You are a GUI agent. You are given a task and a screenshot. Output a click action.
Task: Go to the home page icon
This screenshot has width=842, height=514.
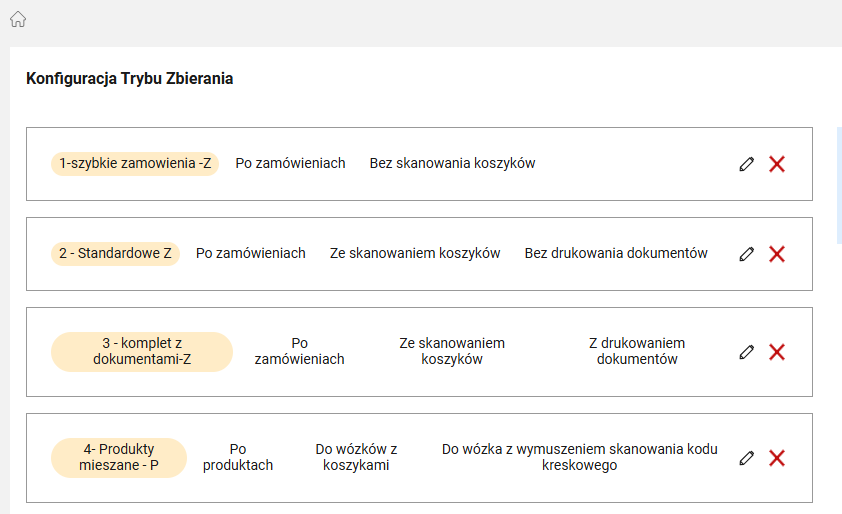[x=18, y=19]
